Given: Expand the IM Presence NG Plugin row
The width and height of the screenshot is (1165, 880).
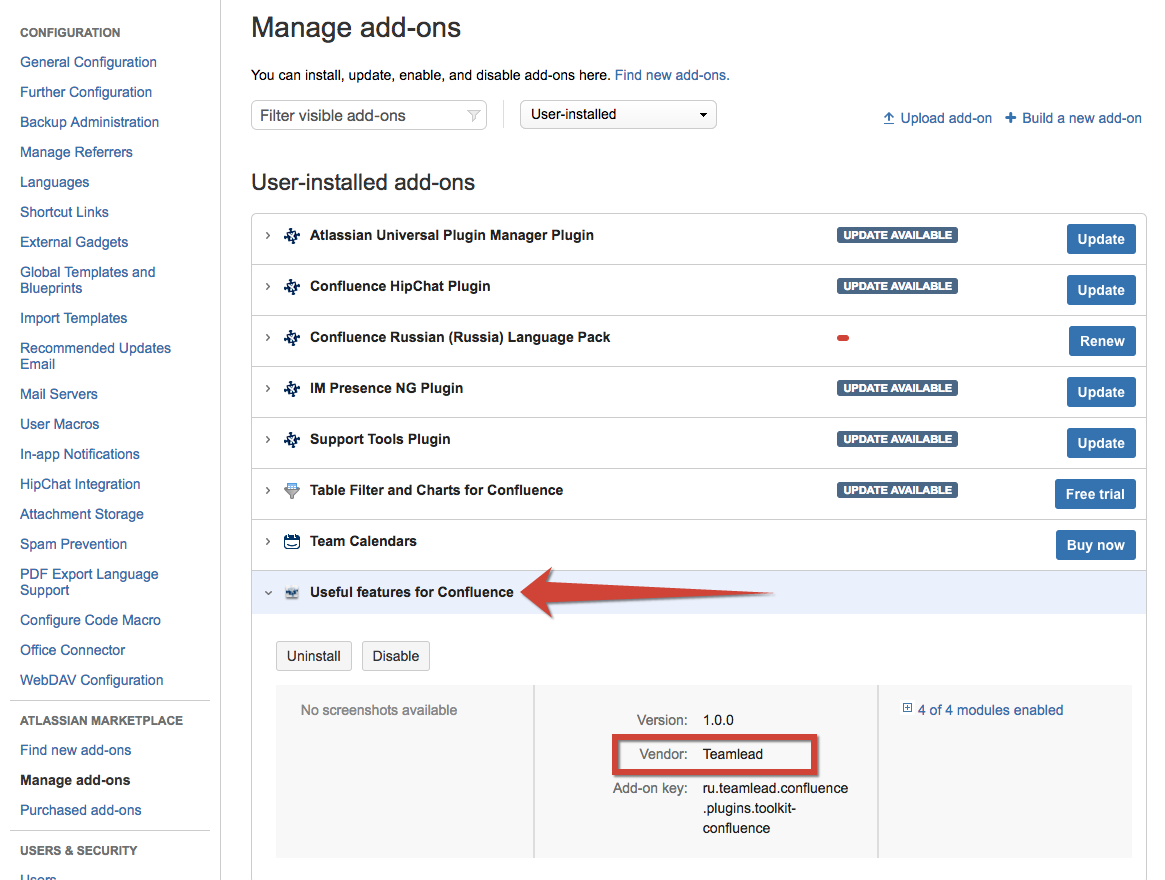Looking at the screenshot, I should pyautogui.click(x=268, y=388).
